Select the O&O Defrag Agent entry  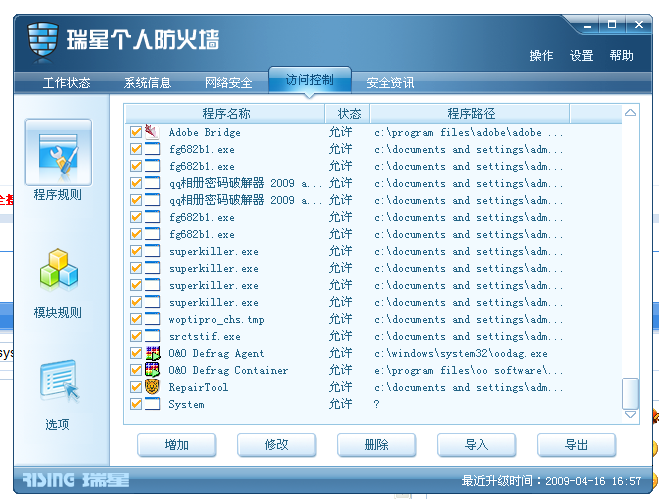tap(216, 354)
